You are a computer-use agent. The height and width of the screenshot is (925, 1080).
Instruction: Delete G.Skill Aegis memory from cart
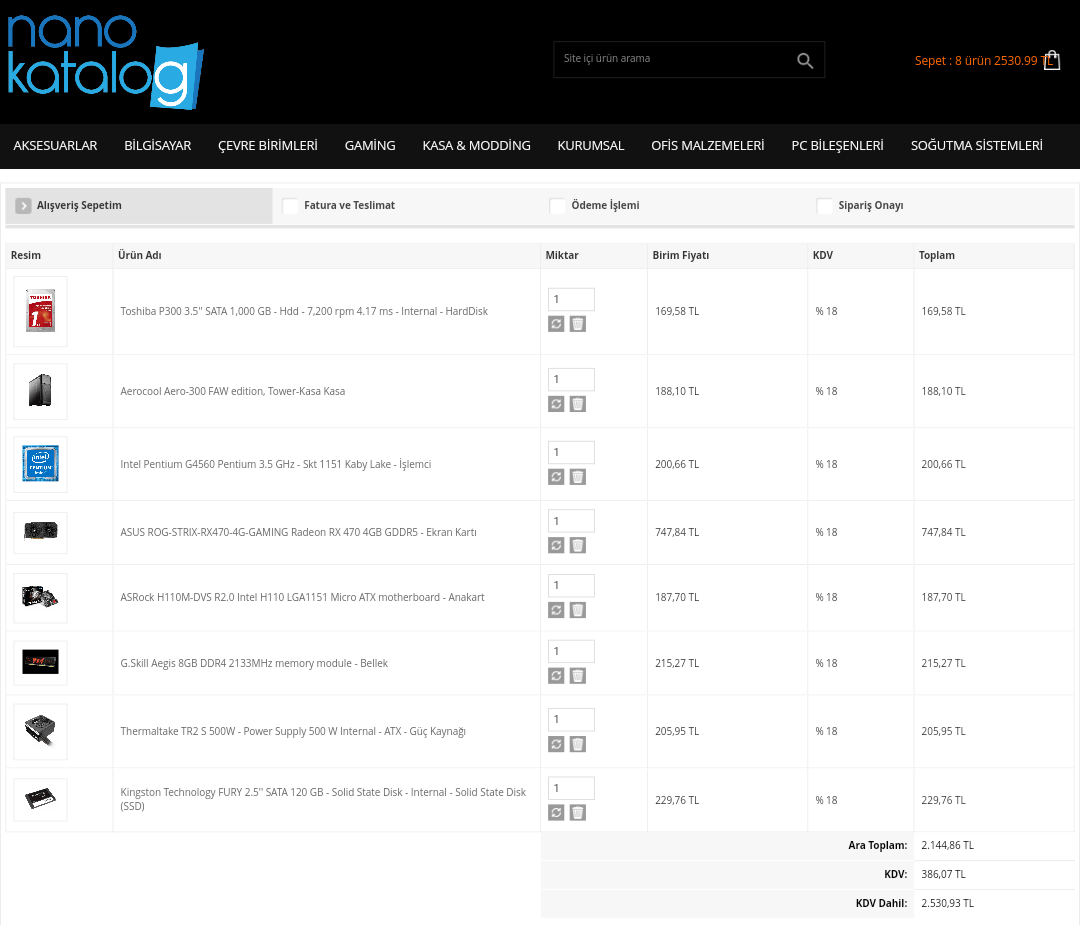pos(578,676)
